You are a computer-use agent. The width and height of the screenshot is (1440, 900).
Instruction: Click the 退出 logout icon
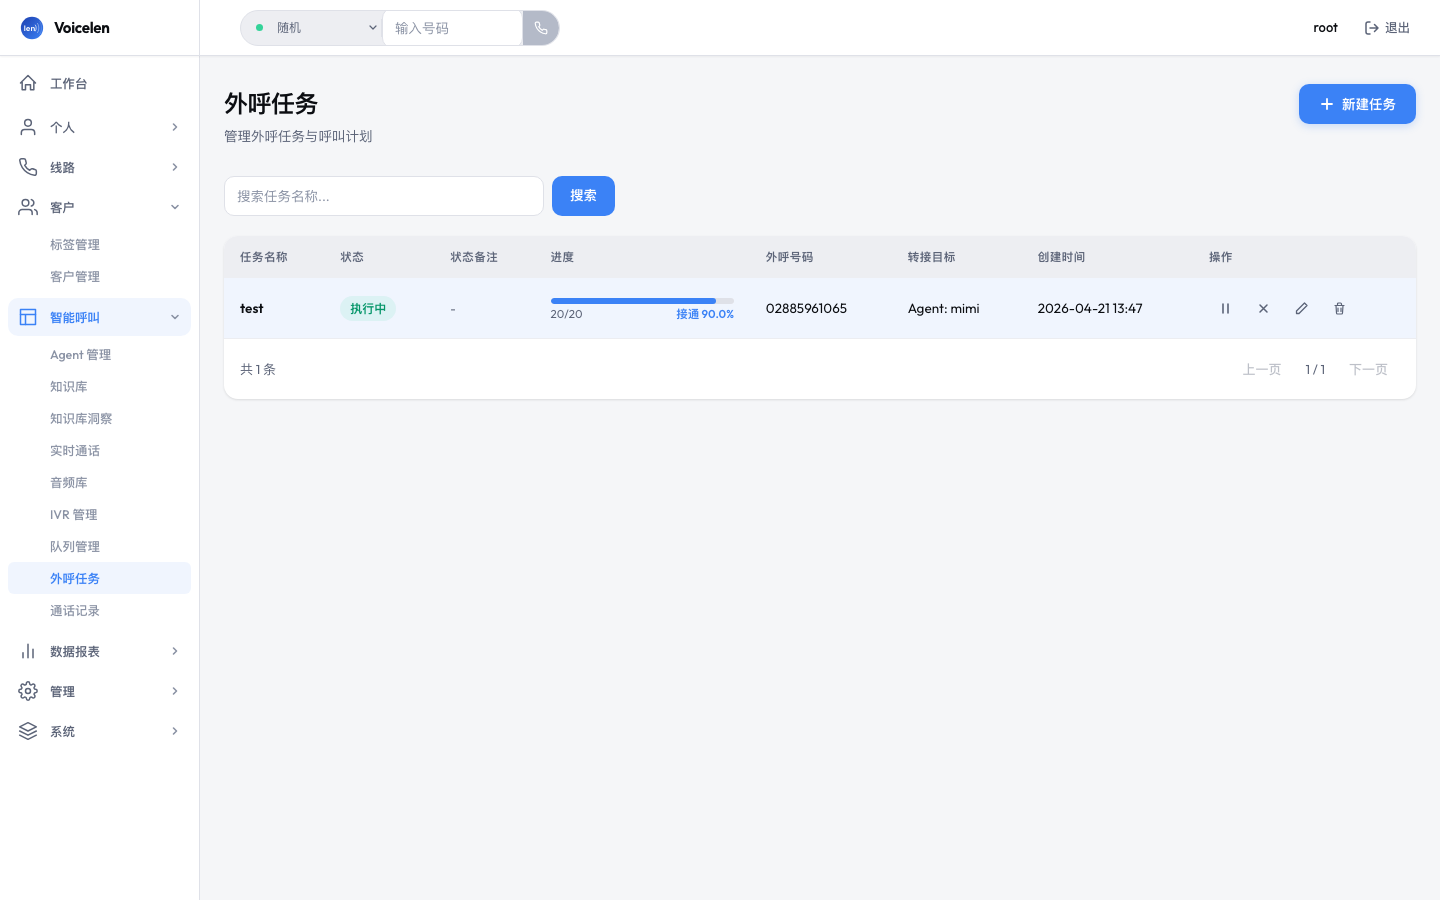(1372, 28)
